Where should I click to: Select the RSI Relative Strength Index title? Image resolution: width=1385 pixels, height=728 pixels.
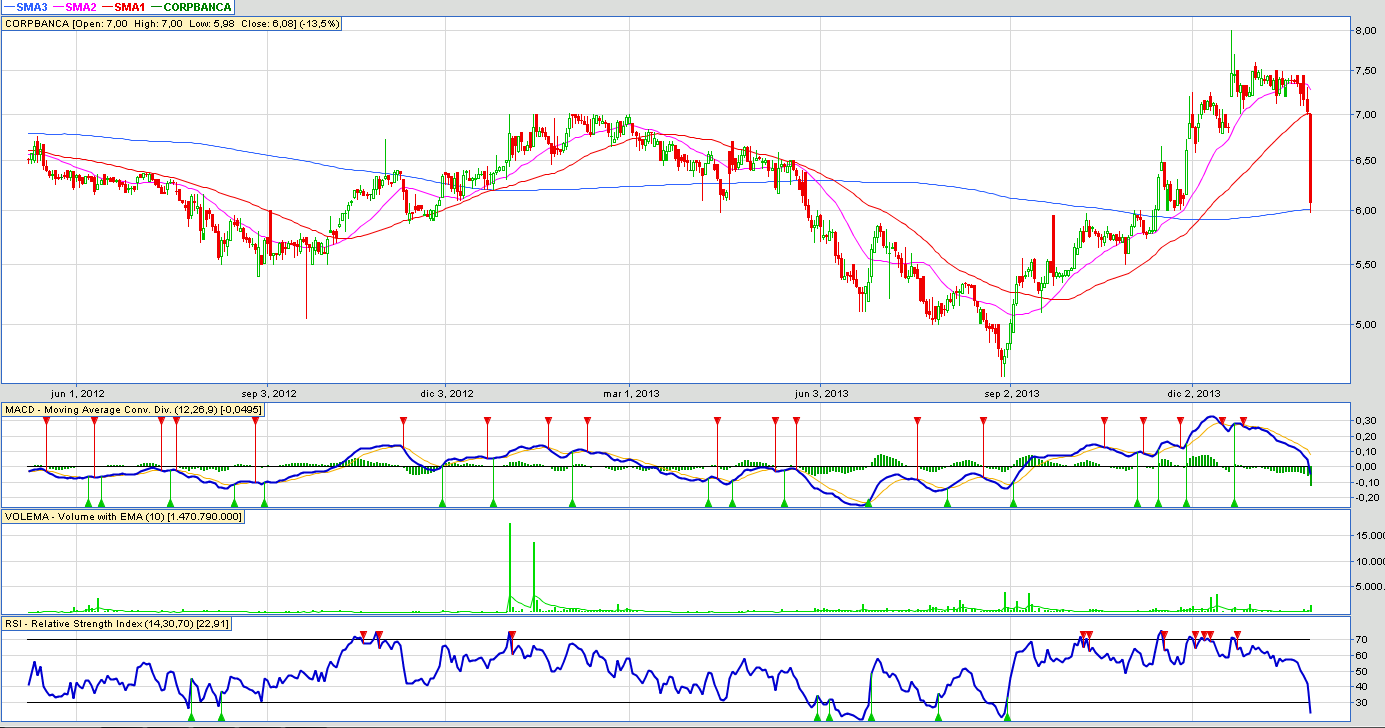click(116, 624)
